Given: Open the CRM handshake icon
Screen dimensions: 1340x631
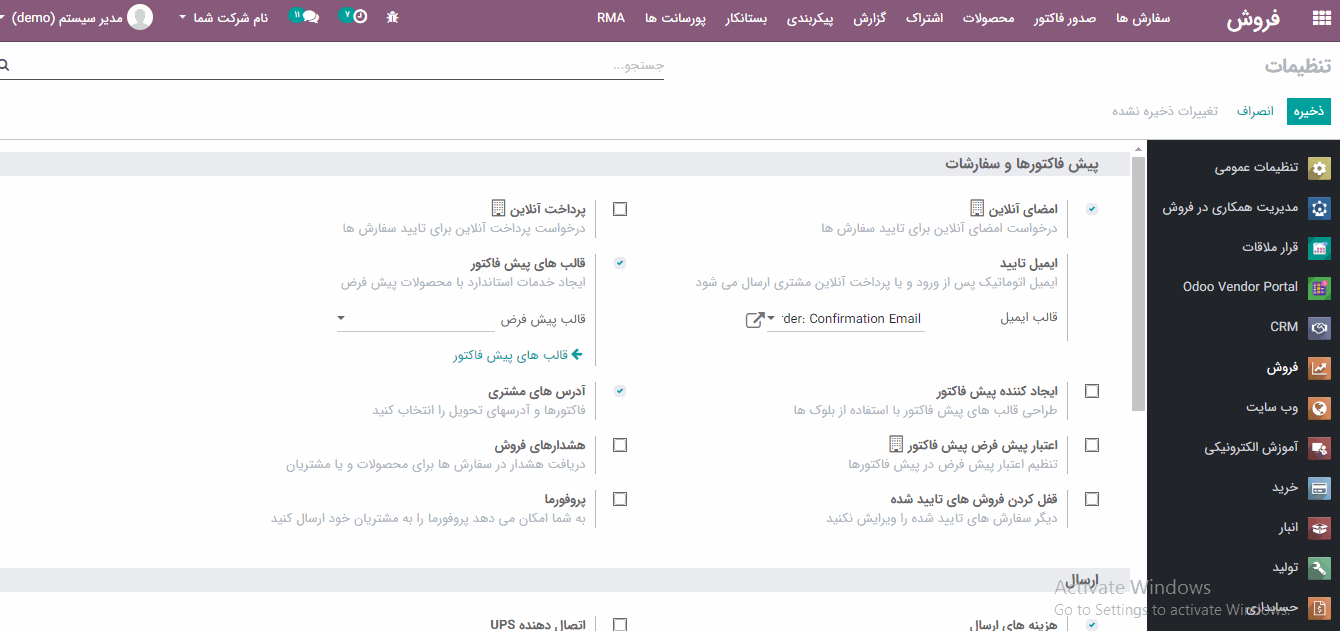Looking at the screenshot, I should click(x=1320, y=327).
